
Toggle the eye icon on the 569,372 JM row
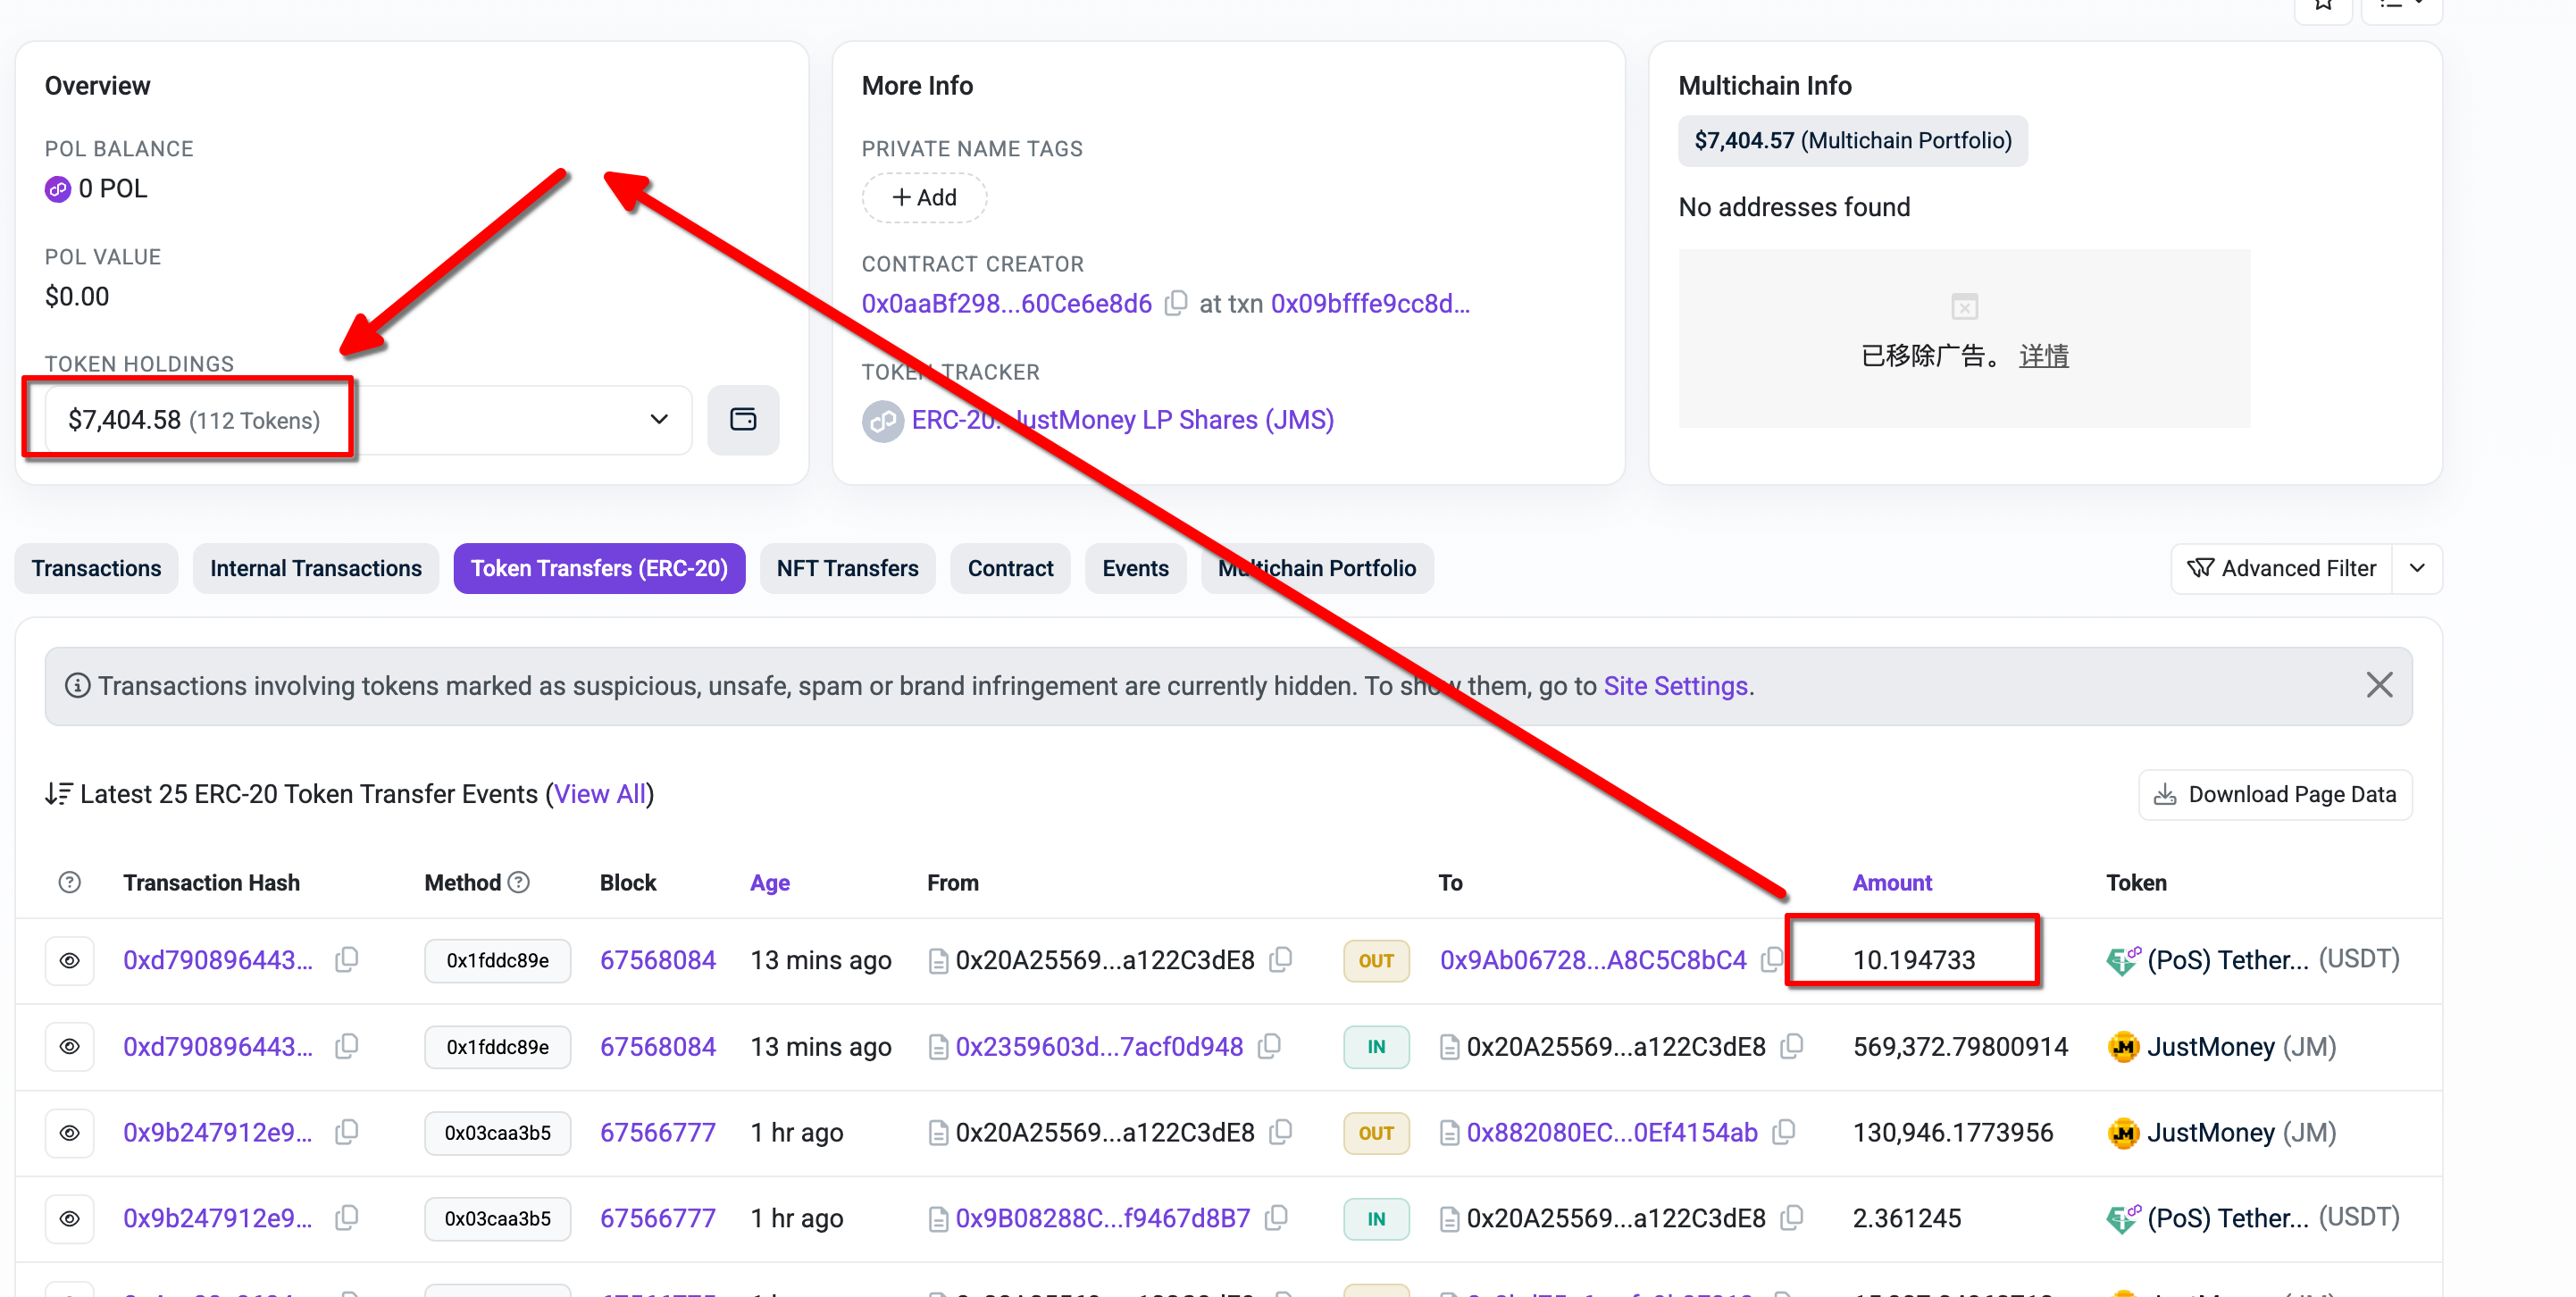(x=69, y=1046)
